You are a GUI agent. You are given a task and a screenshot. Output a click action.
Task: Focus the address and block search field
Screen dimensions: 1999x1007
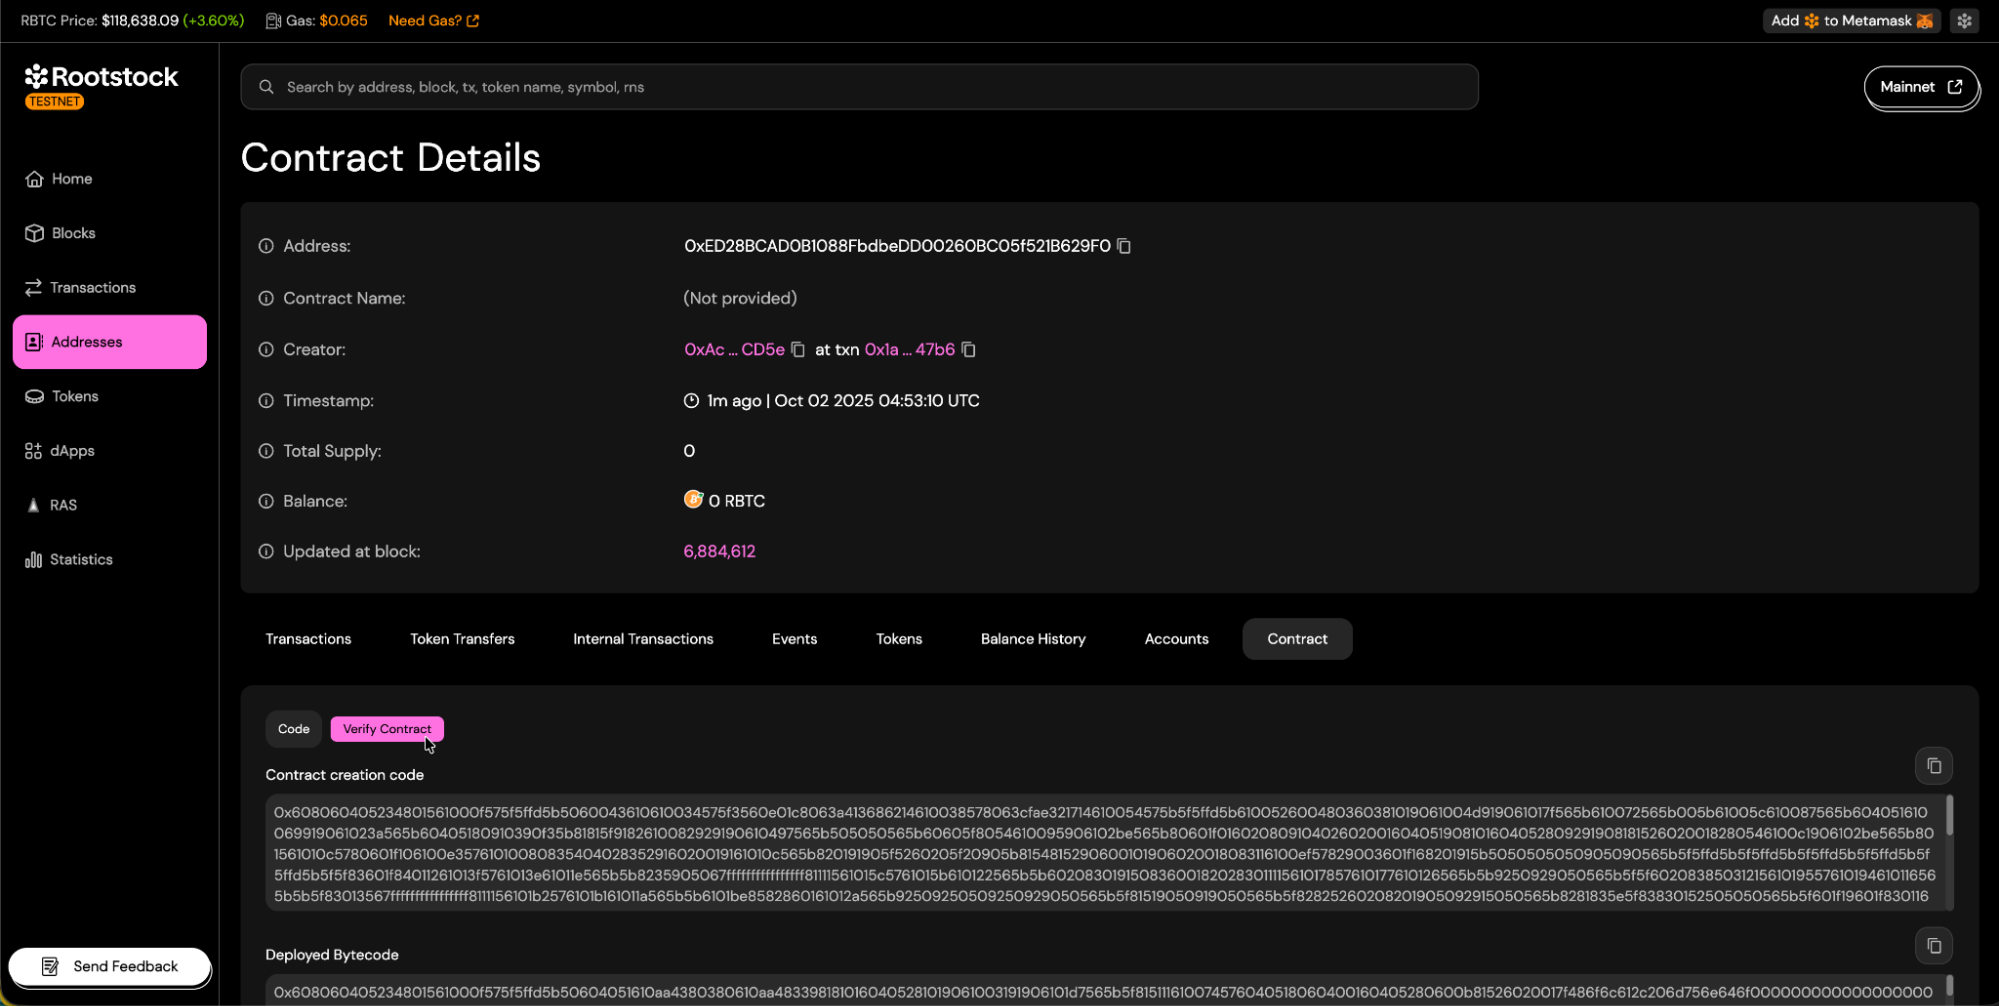tap(860, 87)
